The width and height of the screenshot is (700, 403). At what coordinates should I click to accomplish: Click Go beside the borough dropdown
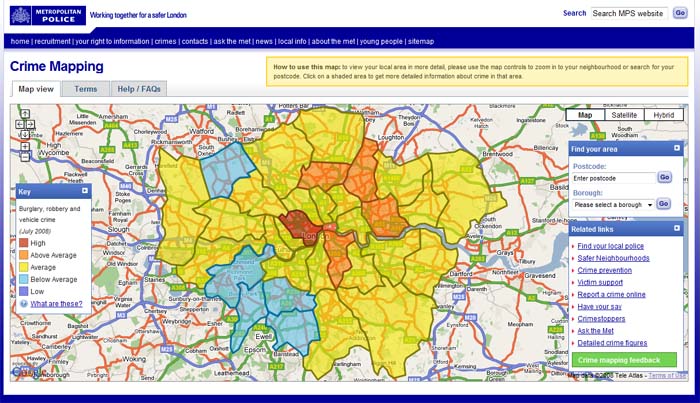[663, 204]
